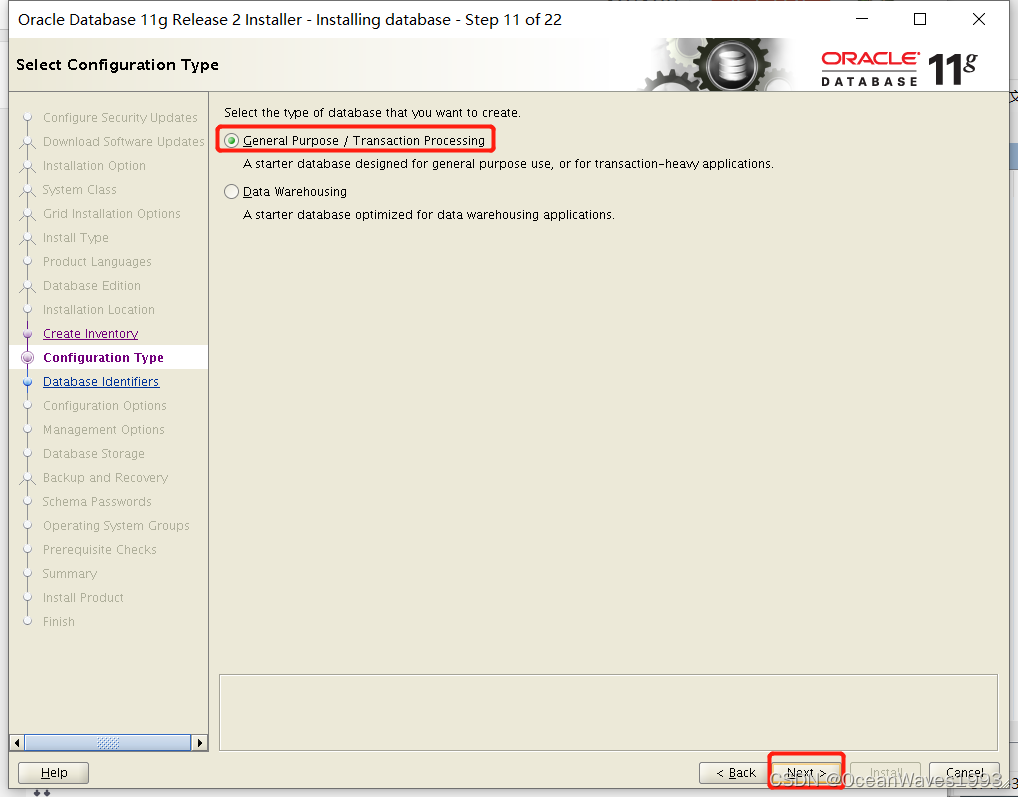Click the Management Options step
This screenshot has width=1018, height=797.
103,430
